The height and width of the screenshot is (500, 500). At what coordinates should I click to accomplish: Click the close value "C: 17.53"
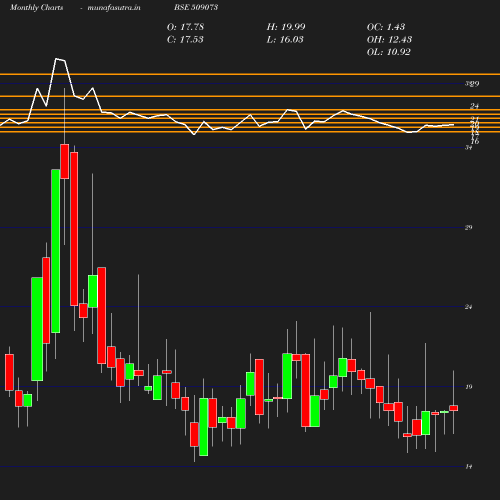[x=185, y=40]
